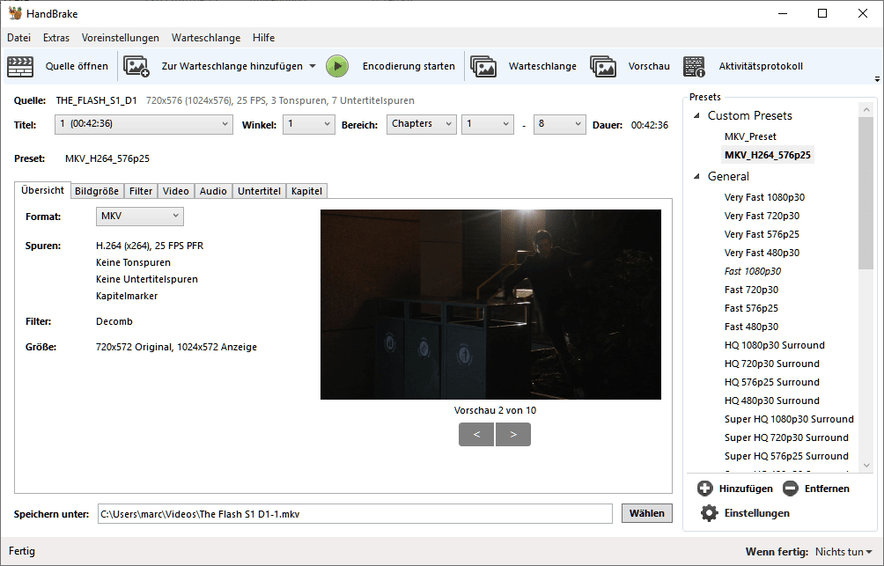The image size is (884, 566).
Task: Select the HQ 480p30 Surround preset
Action: pyautogui.click(x=772, y=401)
